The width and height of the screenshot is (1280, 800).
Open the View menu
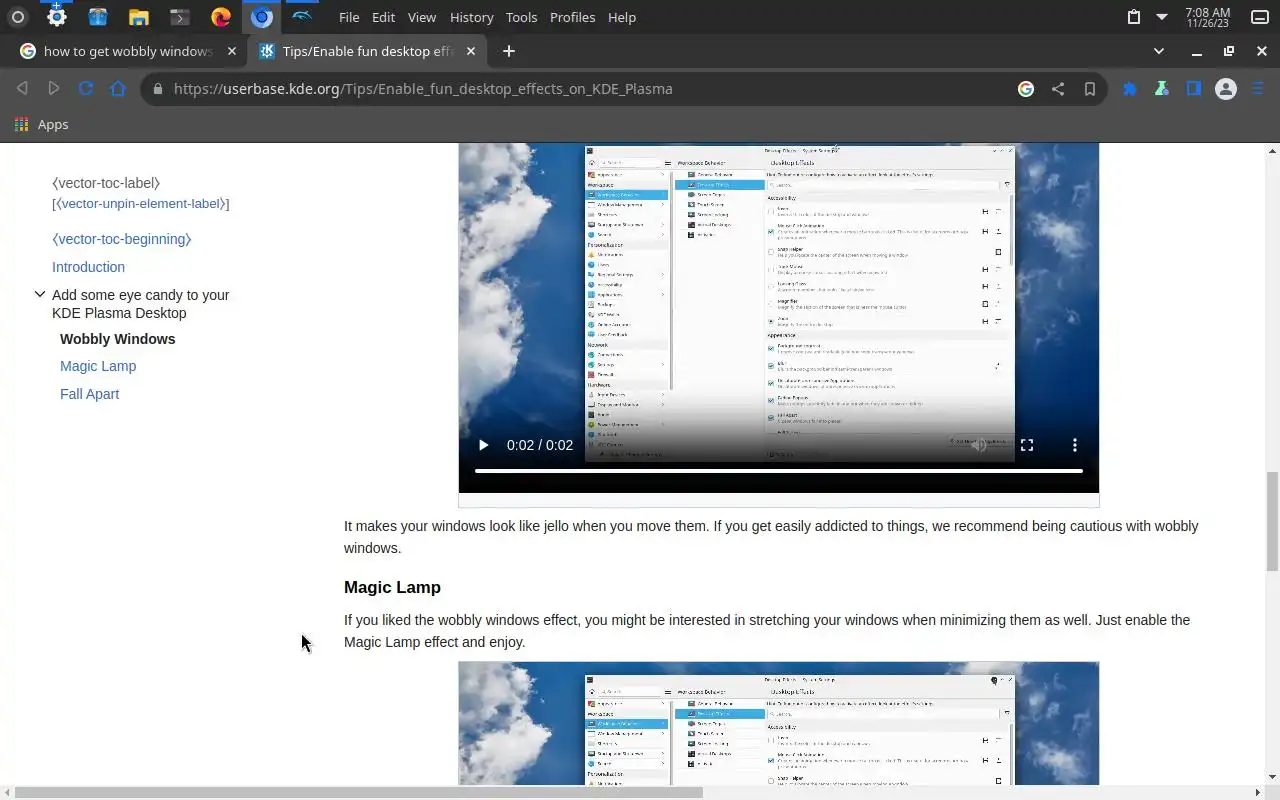coord(422,17)
